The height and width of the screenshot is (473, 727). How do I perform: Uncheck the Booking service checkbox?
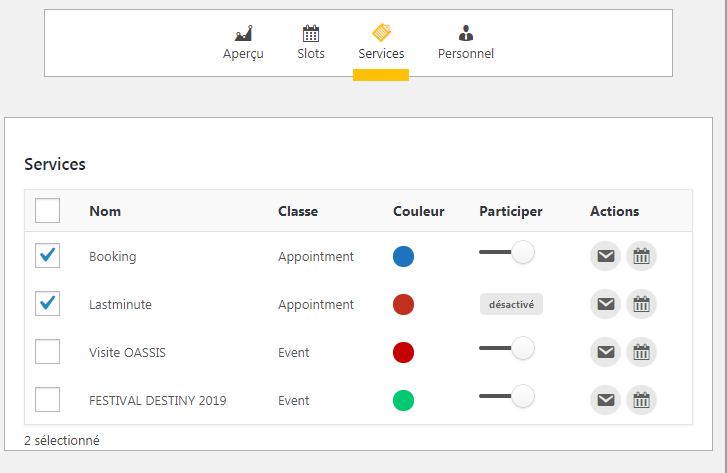47,256
